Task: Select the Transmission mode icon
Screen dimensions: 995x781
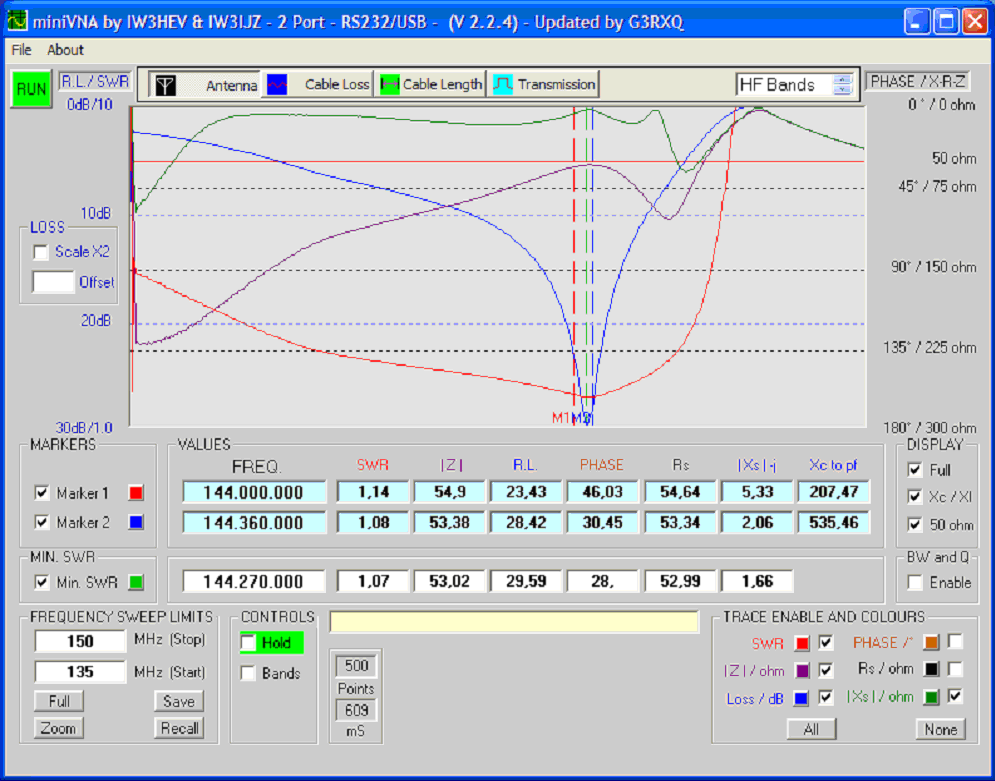Action: (x=503, y=85)
